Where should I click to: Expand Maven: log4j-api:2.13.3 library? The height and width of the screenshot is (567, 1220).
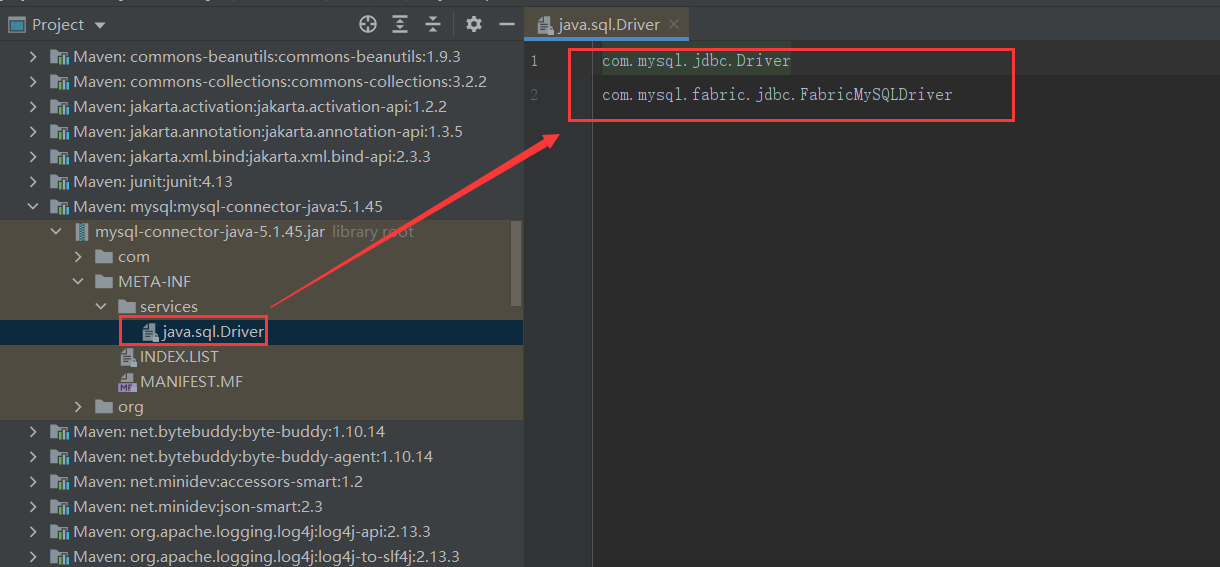tap(34, 531)
